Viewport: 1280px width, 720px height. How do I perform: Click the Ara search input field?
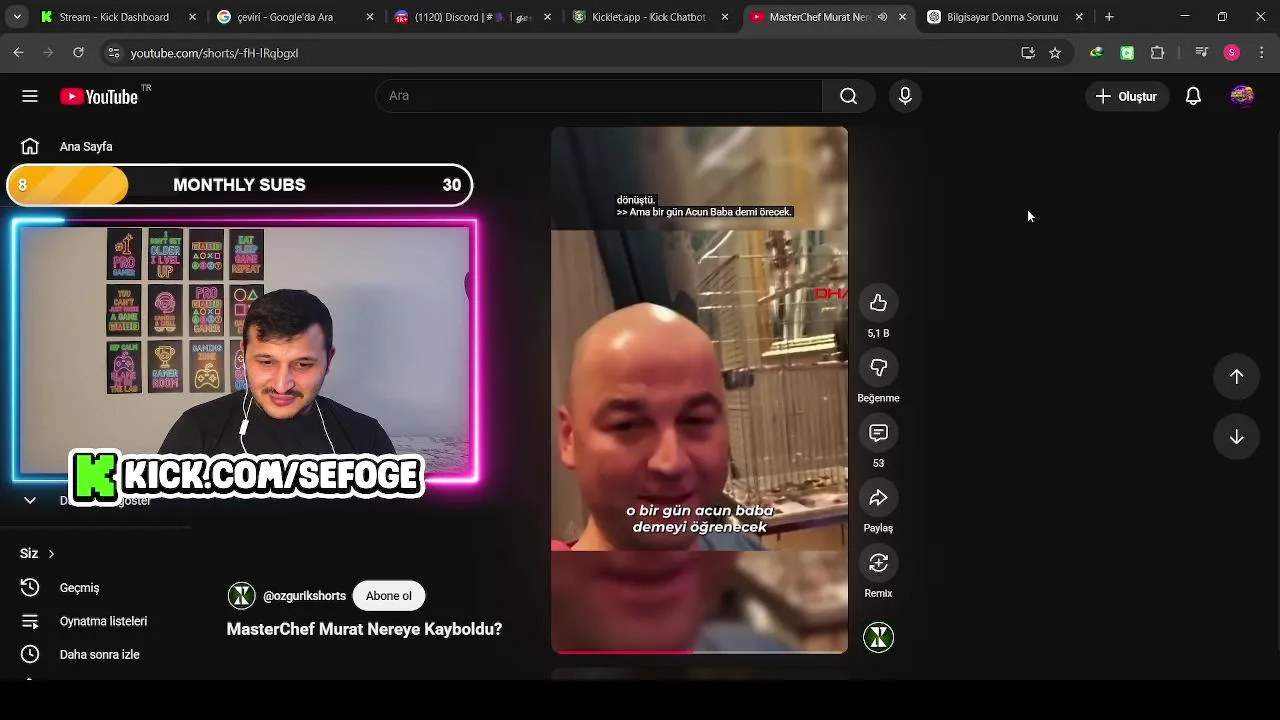[x=600, y=96]
